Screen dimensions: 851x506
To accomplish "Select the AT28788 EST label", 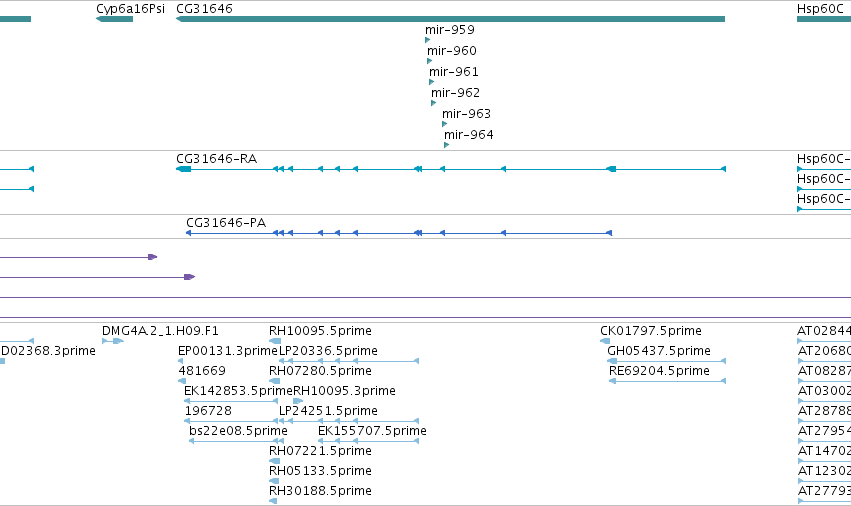I will coord(824,411).
